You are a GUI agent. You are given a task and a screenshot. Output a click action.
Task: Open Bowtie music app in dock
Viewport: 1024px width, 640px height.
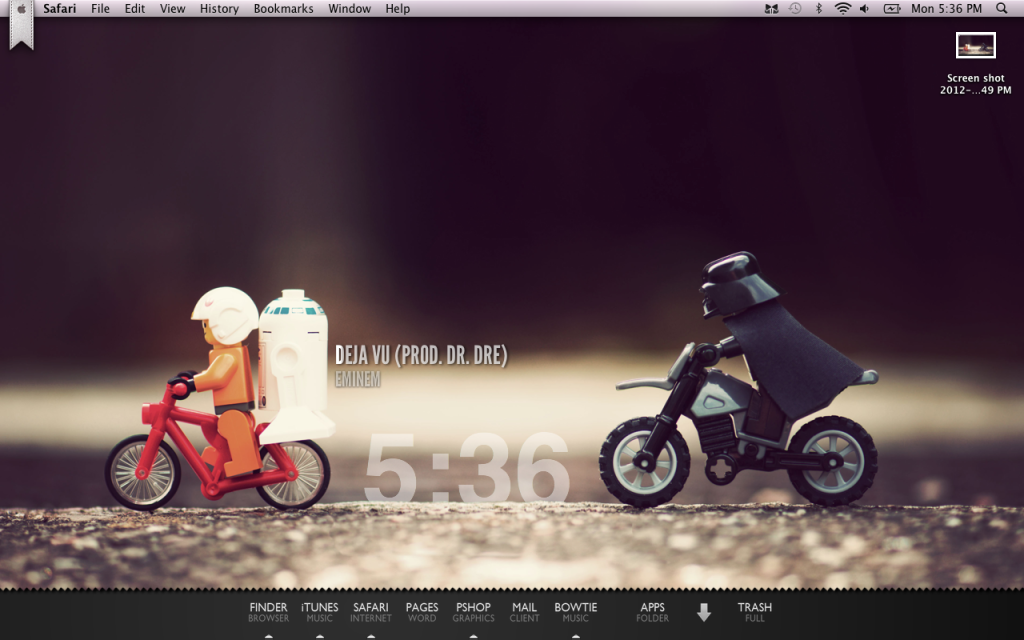[575, 612]
